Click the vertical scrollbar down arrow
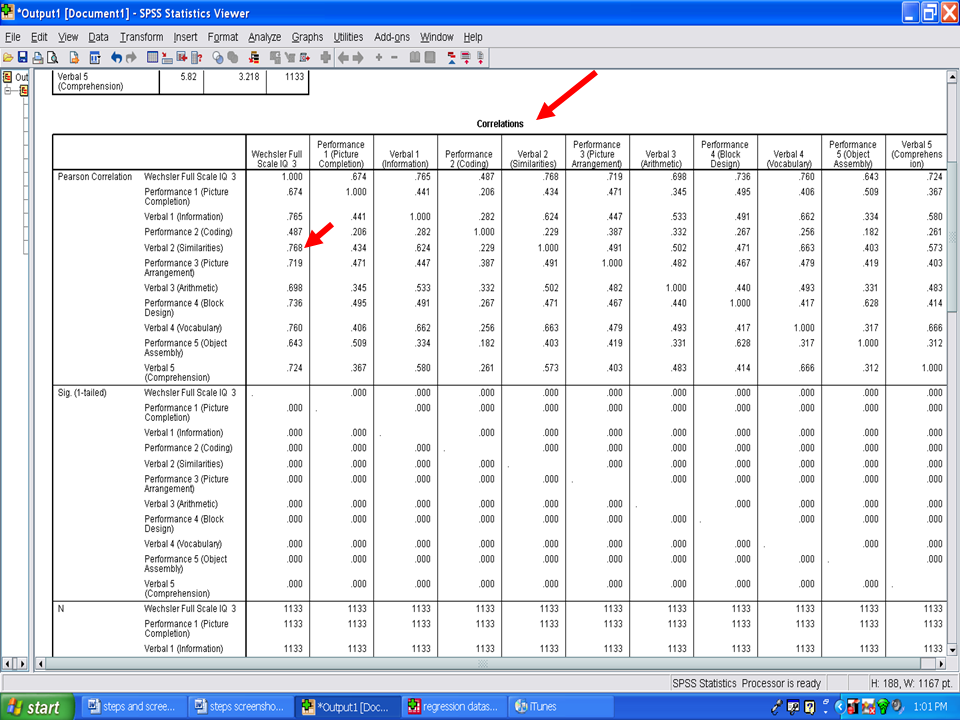Image resolution: width=960 pixels, height=720 pixels. [952, 648]
